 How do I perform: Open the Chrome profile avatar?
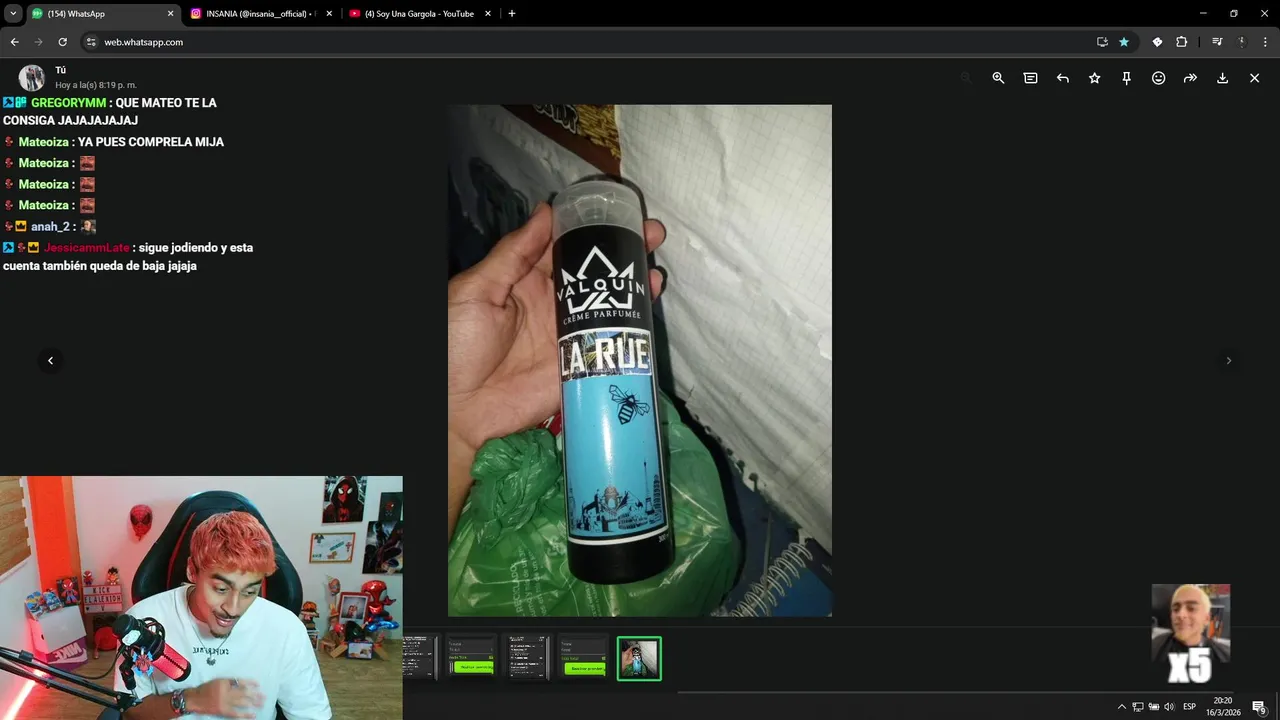click(x=1242, y=42)
